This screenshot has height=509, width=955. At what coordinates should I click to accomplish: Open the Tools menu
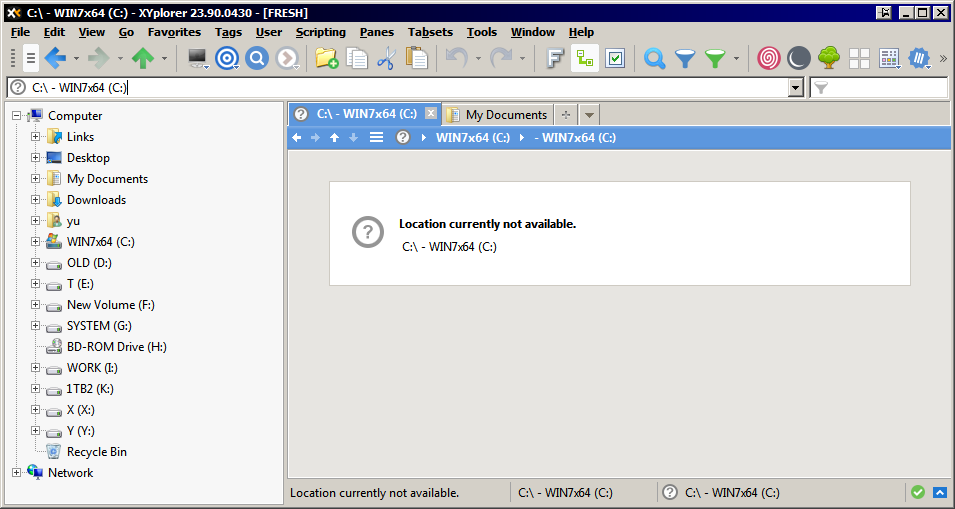pyautogui.click(x=482, y=32)
